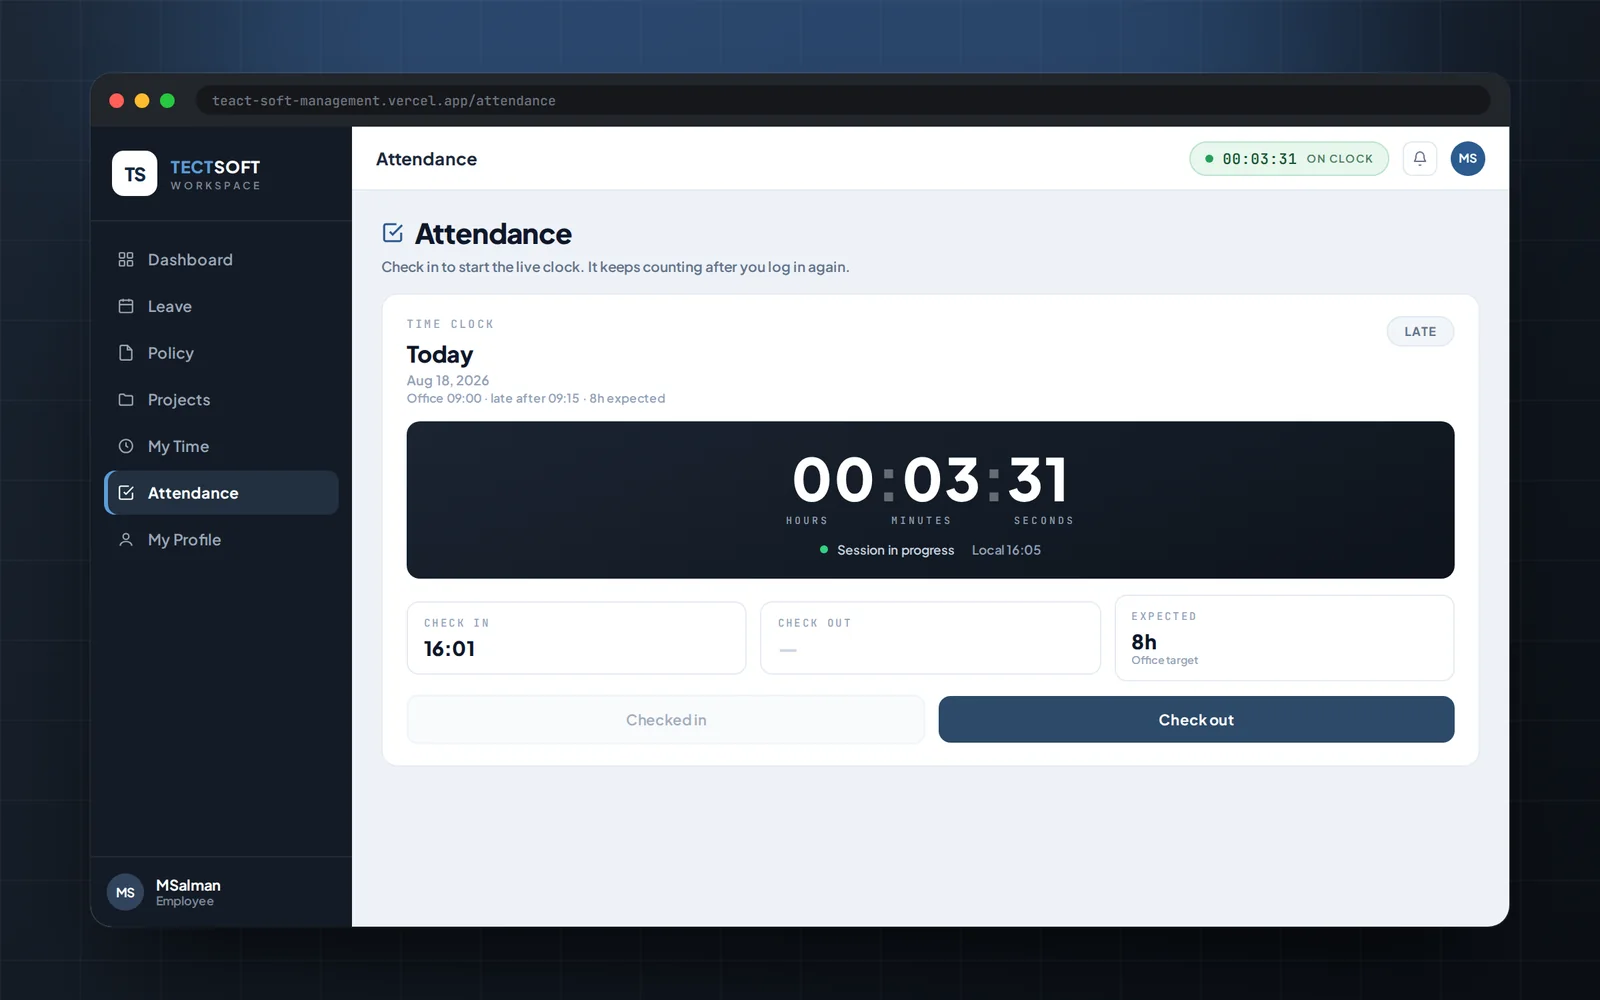The image size is (1600, 1000).
Task: Click the LATE status badge
Action: (x=1420, y=332)
